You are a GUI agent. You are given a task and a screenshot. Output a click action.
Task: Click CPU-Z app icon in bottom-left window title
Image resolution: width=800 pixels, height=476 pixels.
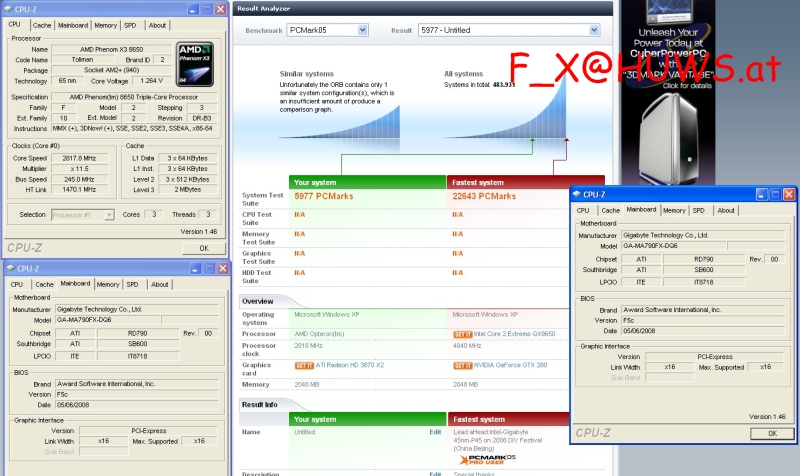point(10,268)
